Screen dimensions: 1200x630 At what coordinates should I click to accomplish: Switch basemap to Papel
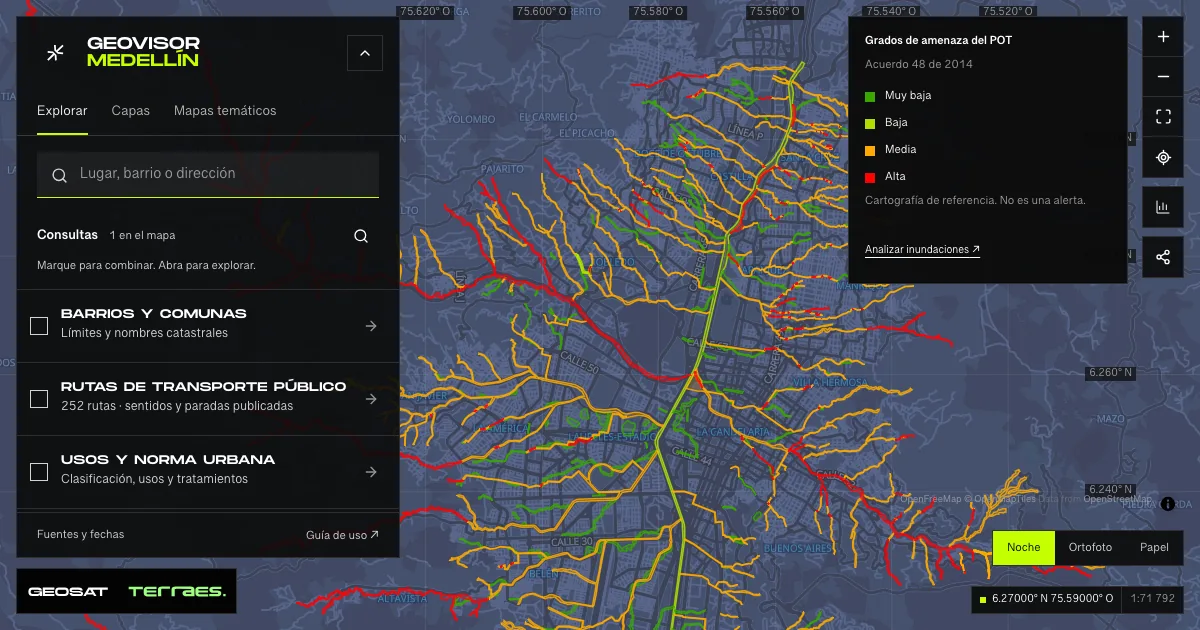click(1154, 548)
